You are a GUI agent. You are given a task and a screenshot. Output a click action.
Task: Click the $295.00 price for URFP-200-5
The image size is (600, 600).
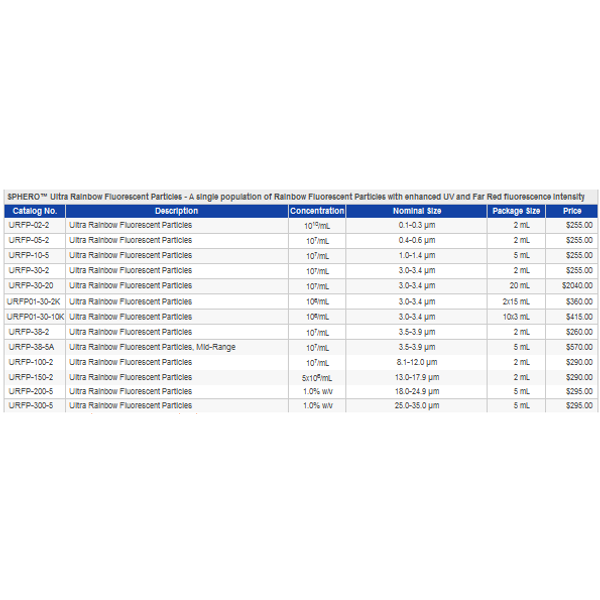579,391
